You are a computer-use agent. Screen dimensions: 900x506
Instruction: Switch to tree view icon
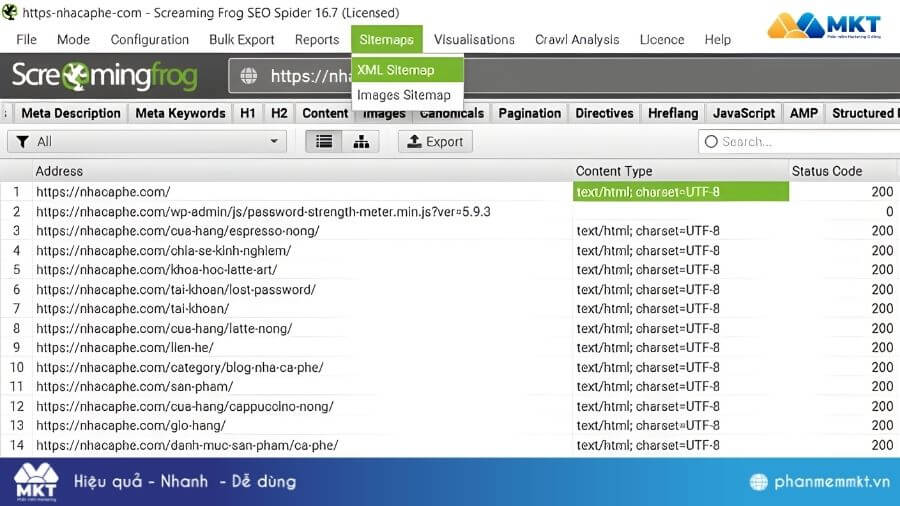[360, 142]
